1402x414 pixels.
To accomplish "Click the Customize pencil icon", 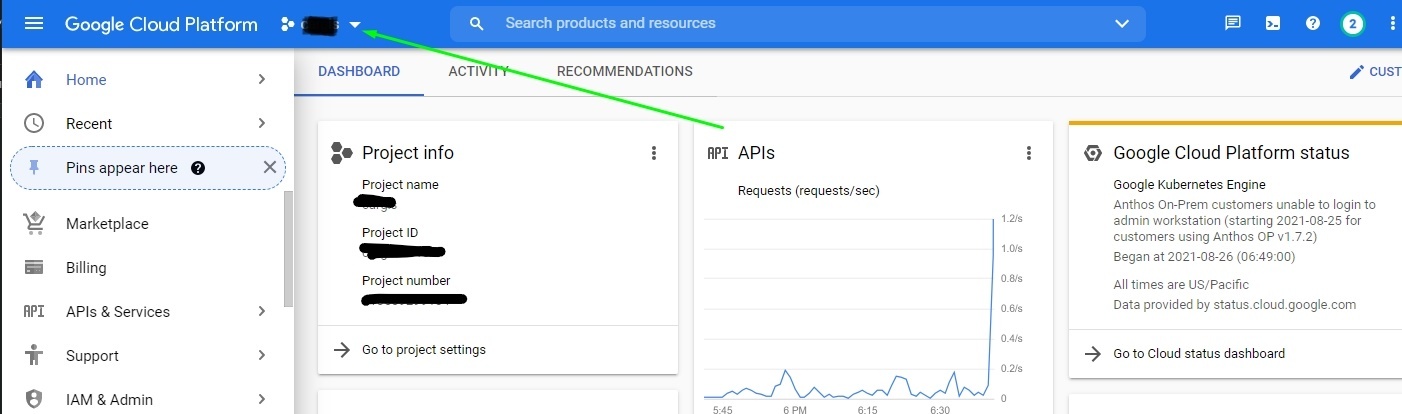I will pyautogui.click(x=1357, y=72).
